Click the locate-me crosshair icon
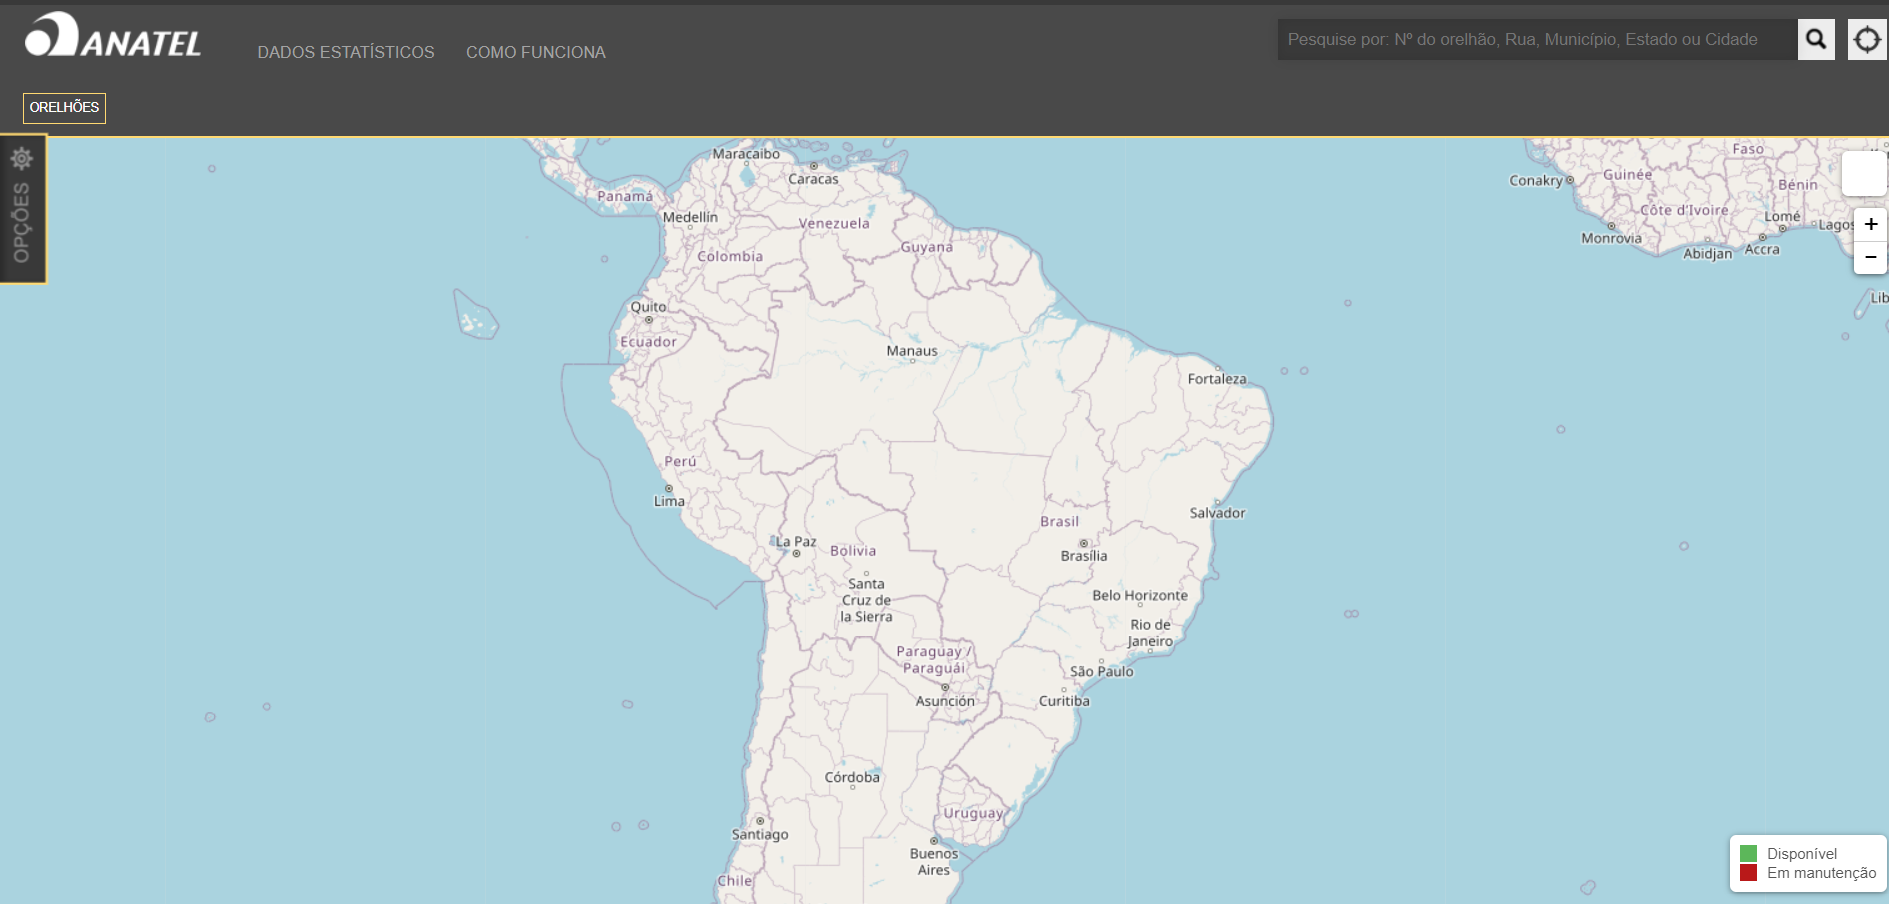1889x904 pixels. click(x=1866, y=40)
